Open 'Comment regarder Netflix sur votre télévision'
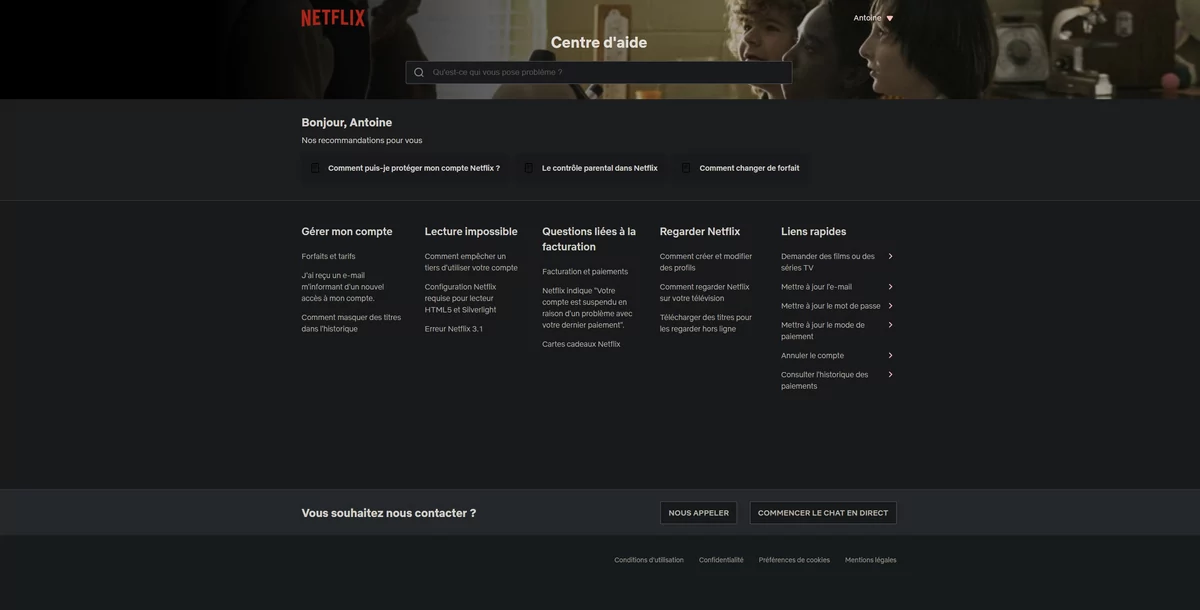Image resolution: width=1200 pixels, height=610 pixels. (x=704, y=292)
